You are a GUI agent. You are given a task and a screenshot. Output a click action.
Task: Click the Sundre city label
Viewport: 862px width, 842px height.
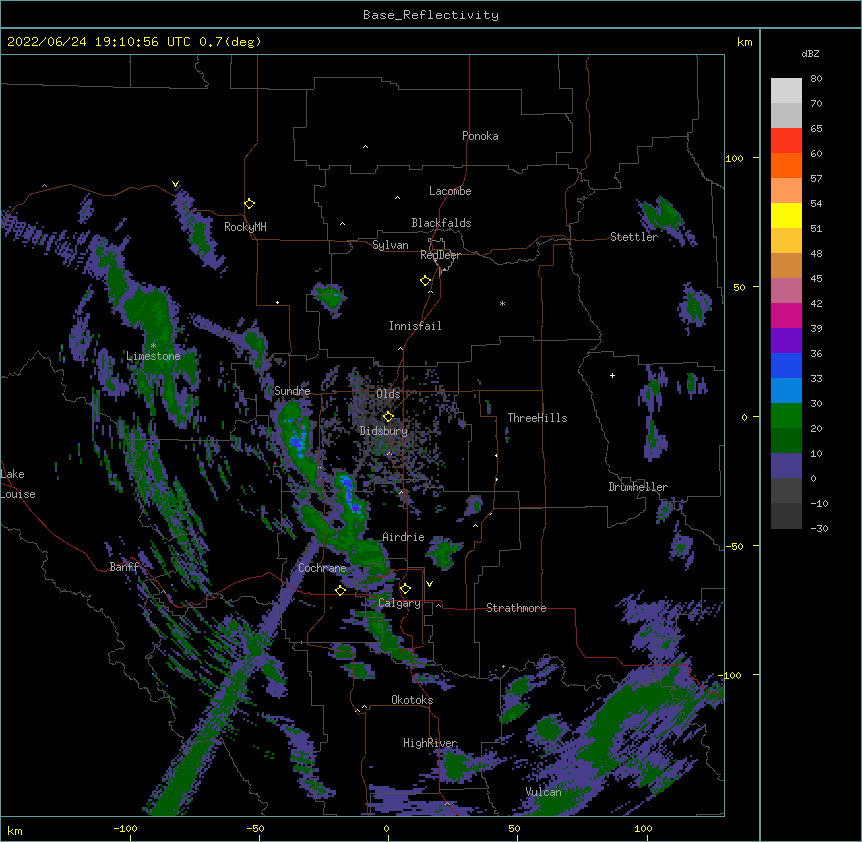click(292, 391)
